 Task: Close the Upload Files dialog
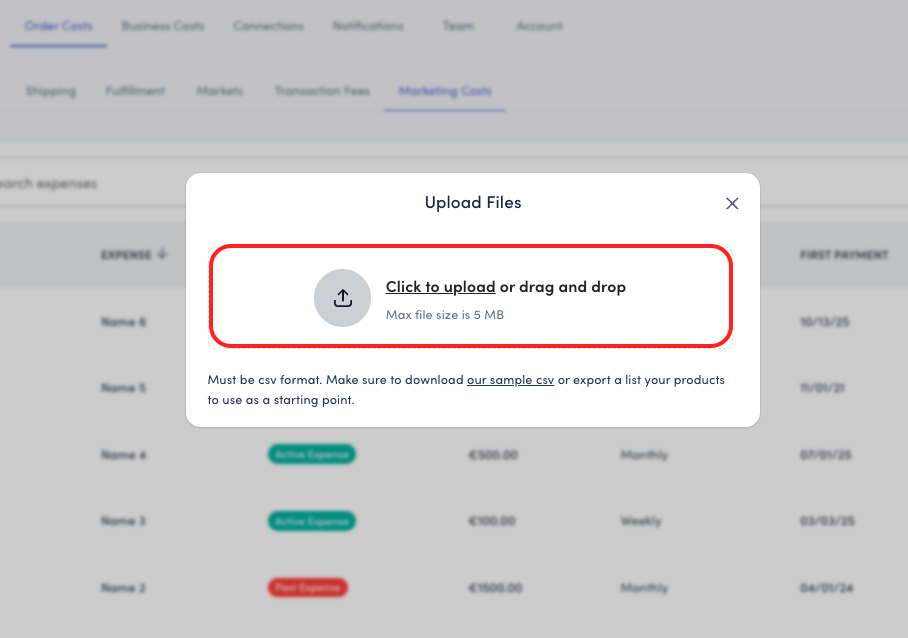pyautogui.click(x=732, y=203)
